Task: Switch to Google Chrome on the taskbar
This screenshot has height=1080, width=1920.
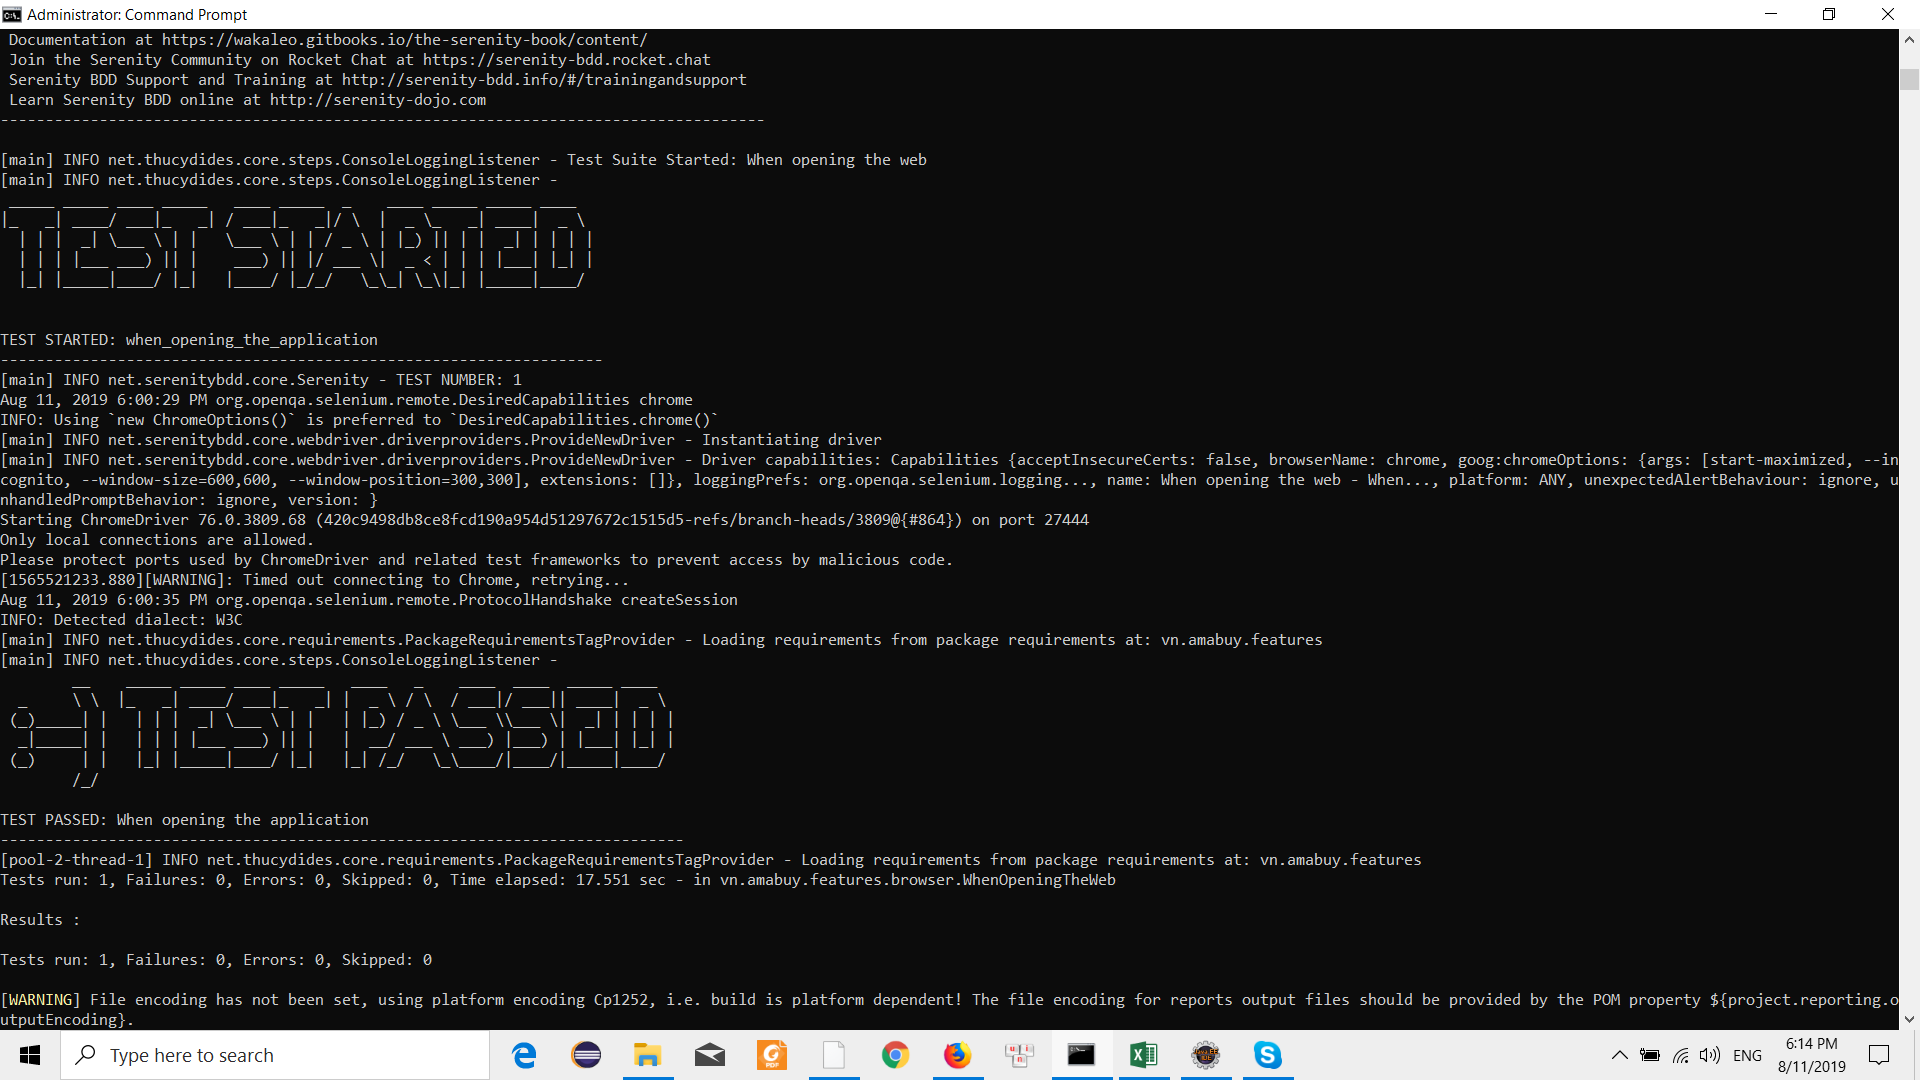Action: pyautogui.click(x=896, y=1055)
